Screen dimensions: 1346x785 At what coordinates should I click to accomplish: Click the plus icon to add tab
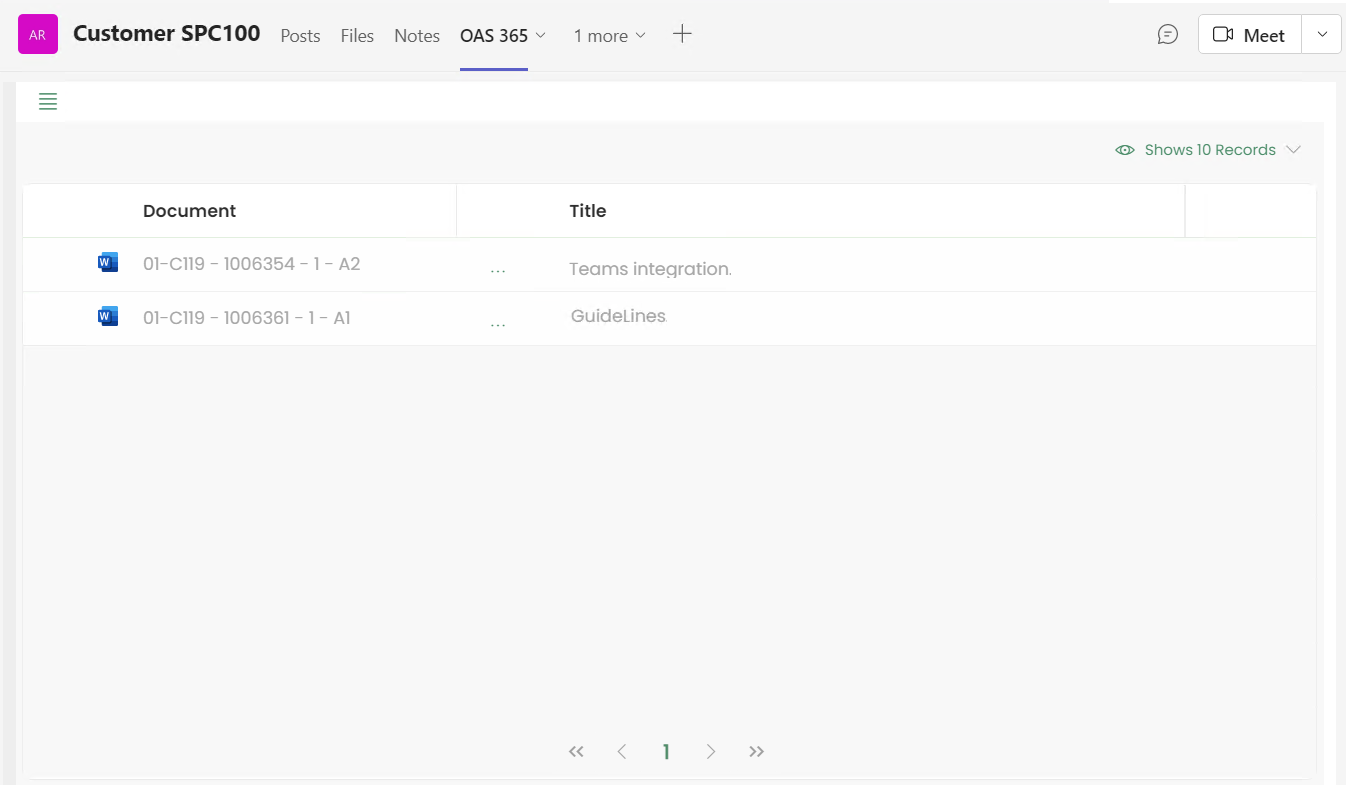click(682, 35)
